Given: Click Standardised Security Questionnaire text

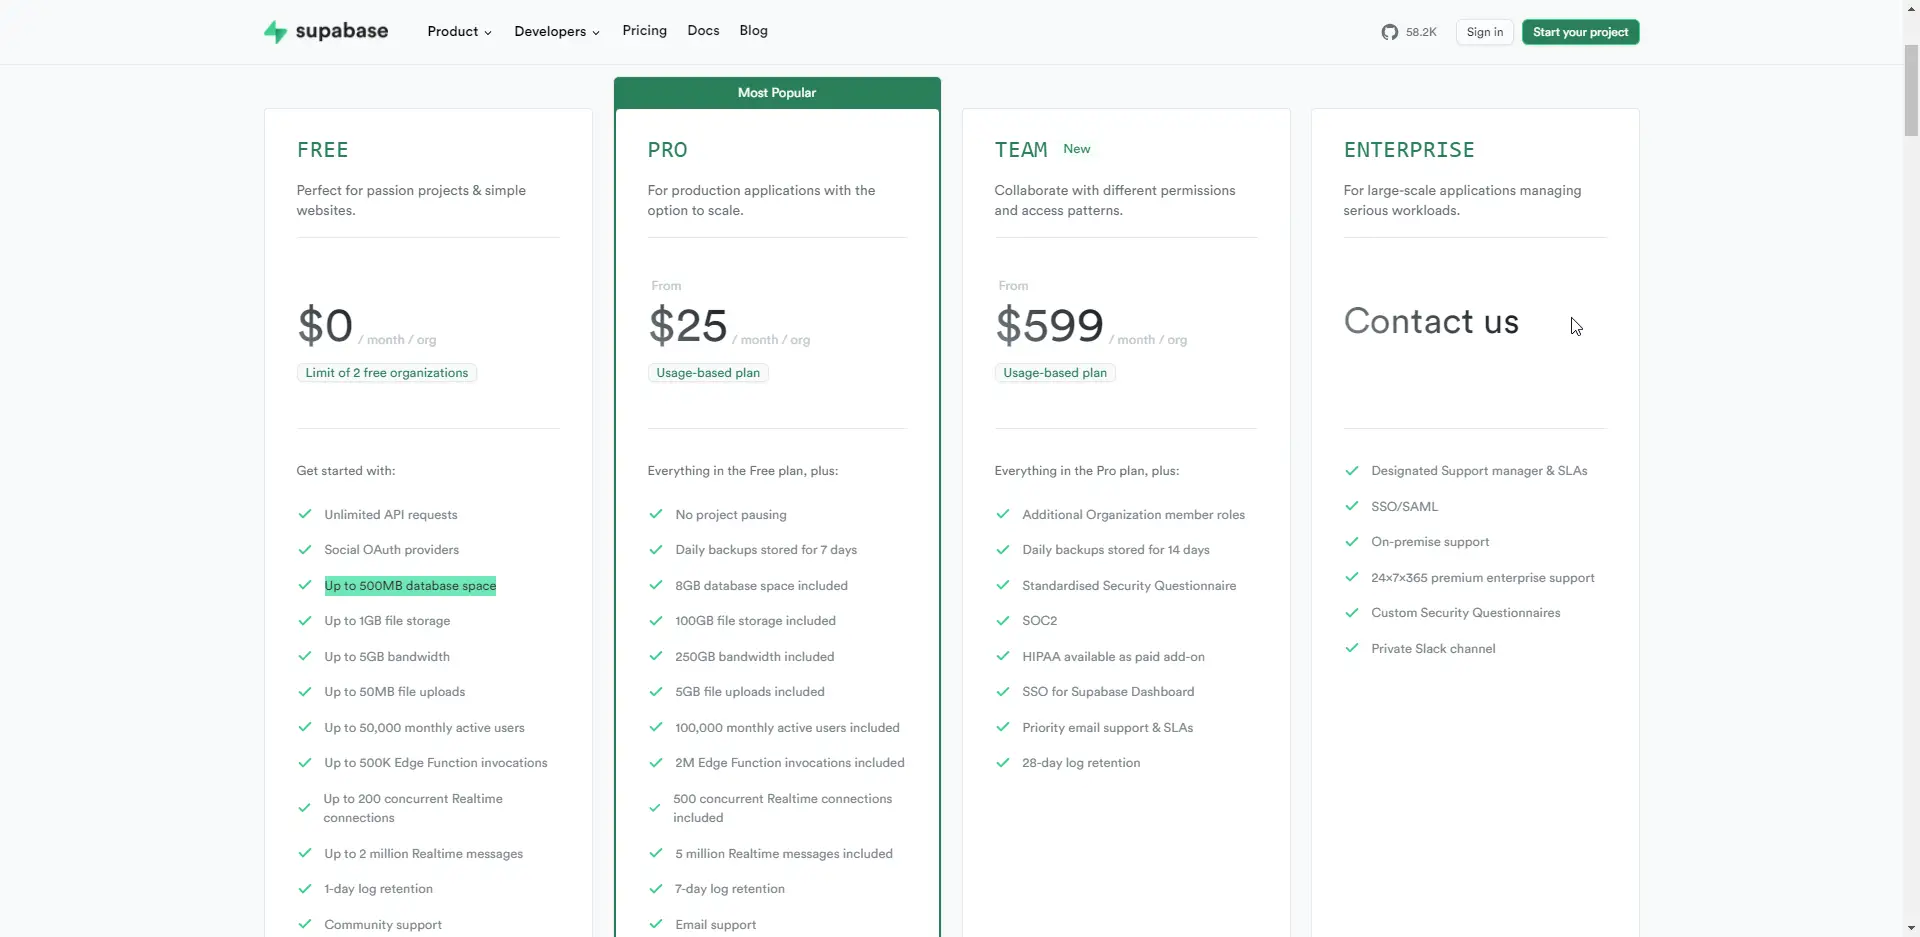Looking at the screenshot, I should 1129,585.
